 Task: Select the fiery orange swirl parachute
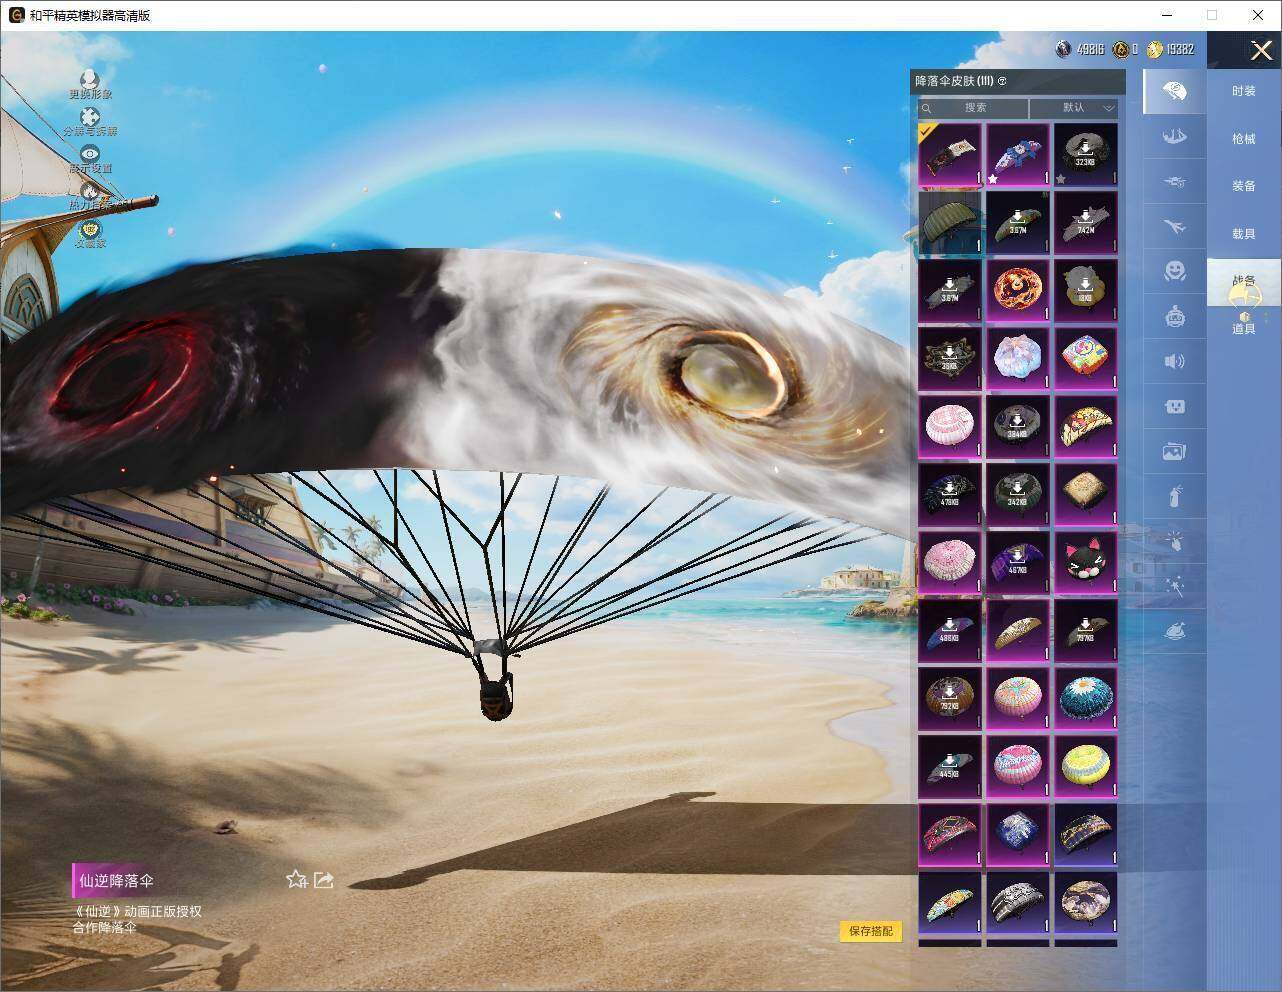(x=1018, y=290)
